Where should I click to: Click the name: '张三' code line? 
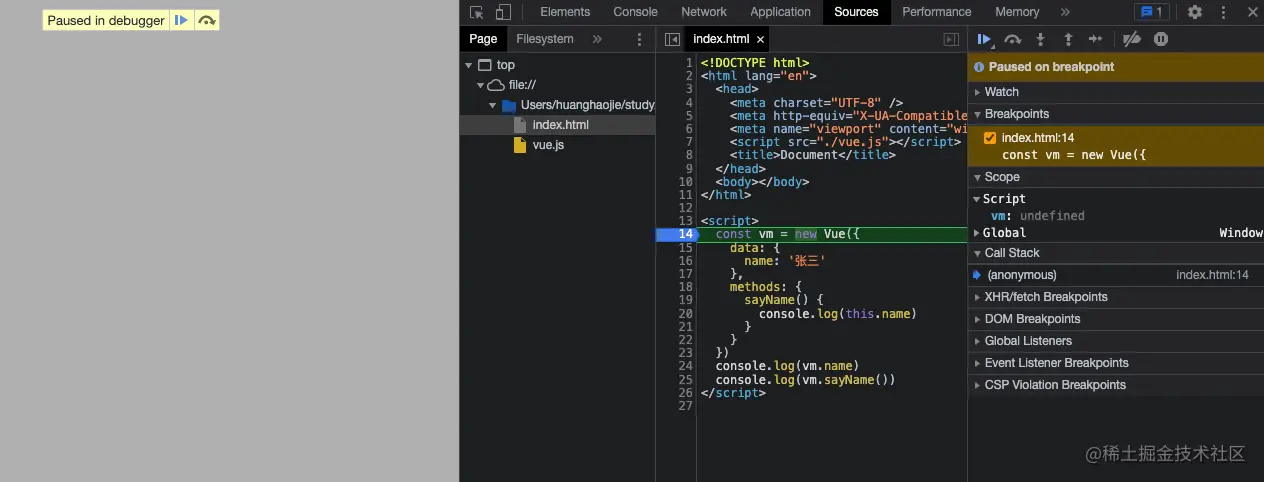pos(784,261)
